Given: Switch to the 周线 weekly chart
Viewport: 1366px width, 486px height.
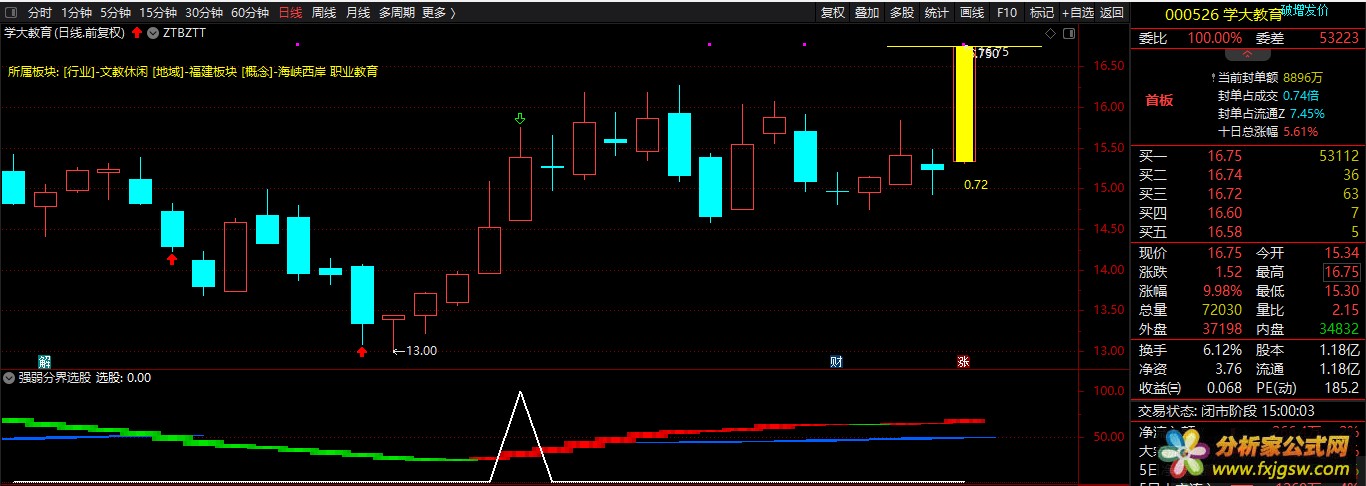Looking at the screenshot, I should (324, 13).
